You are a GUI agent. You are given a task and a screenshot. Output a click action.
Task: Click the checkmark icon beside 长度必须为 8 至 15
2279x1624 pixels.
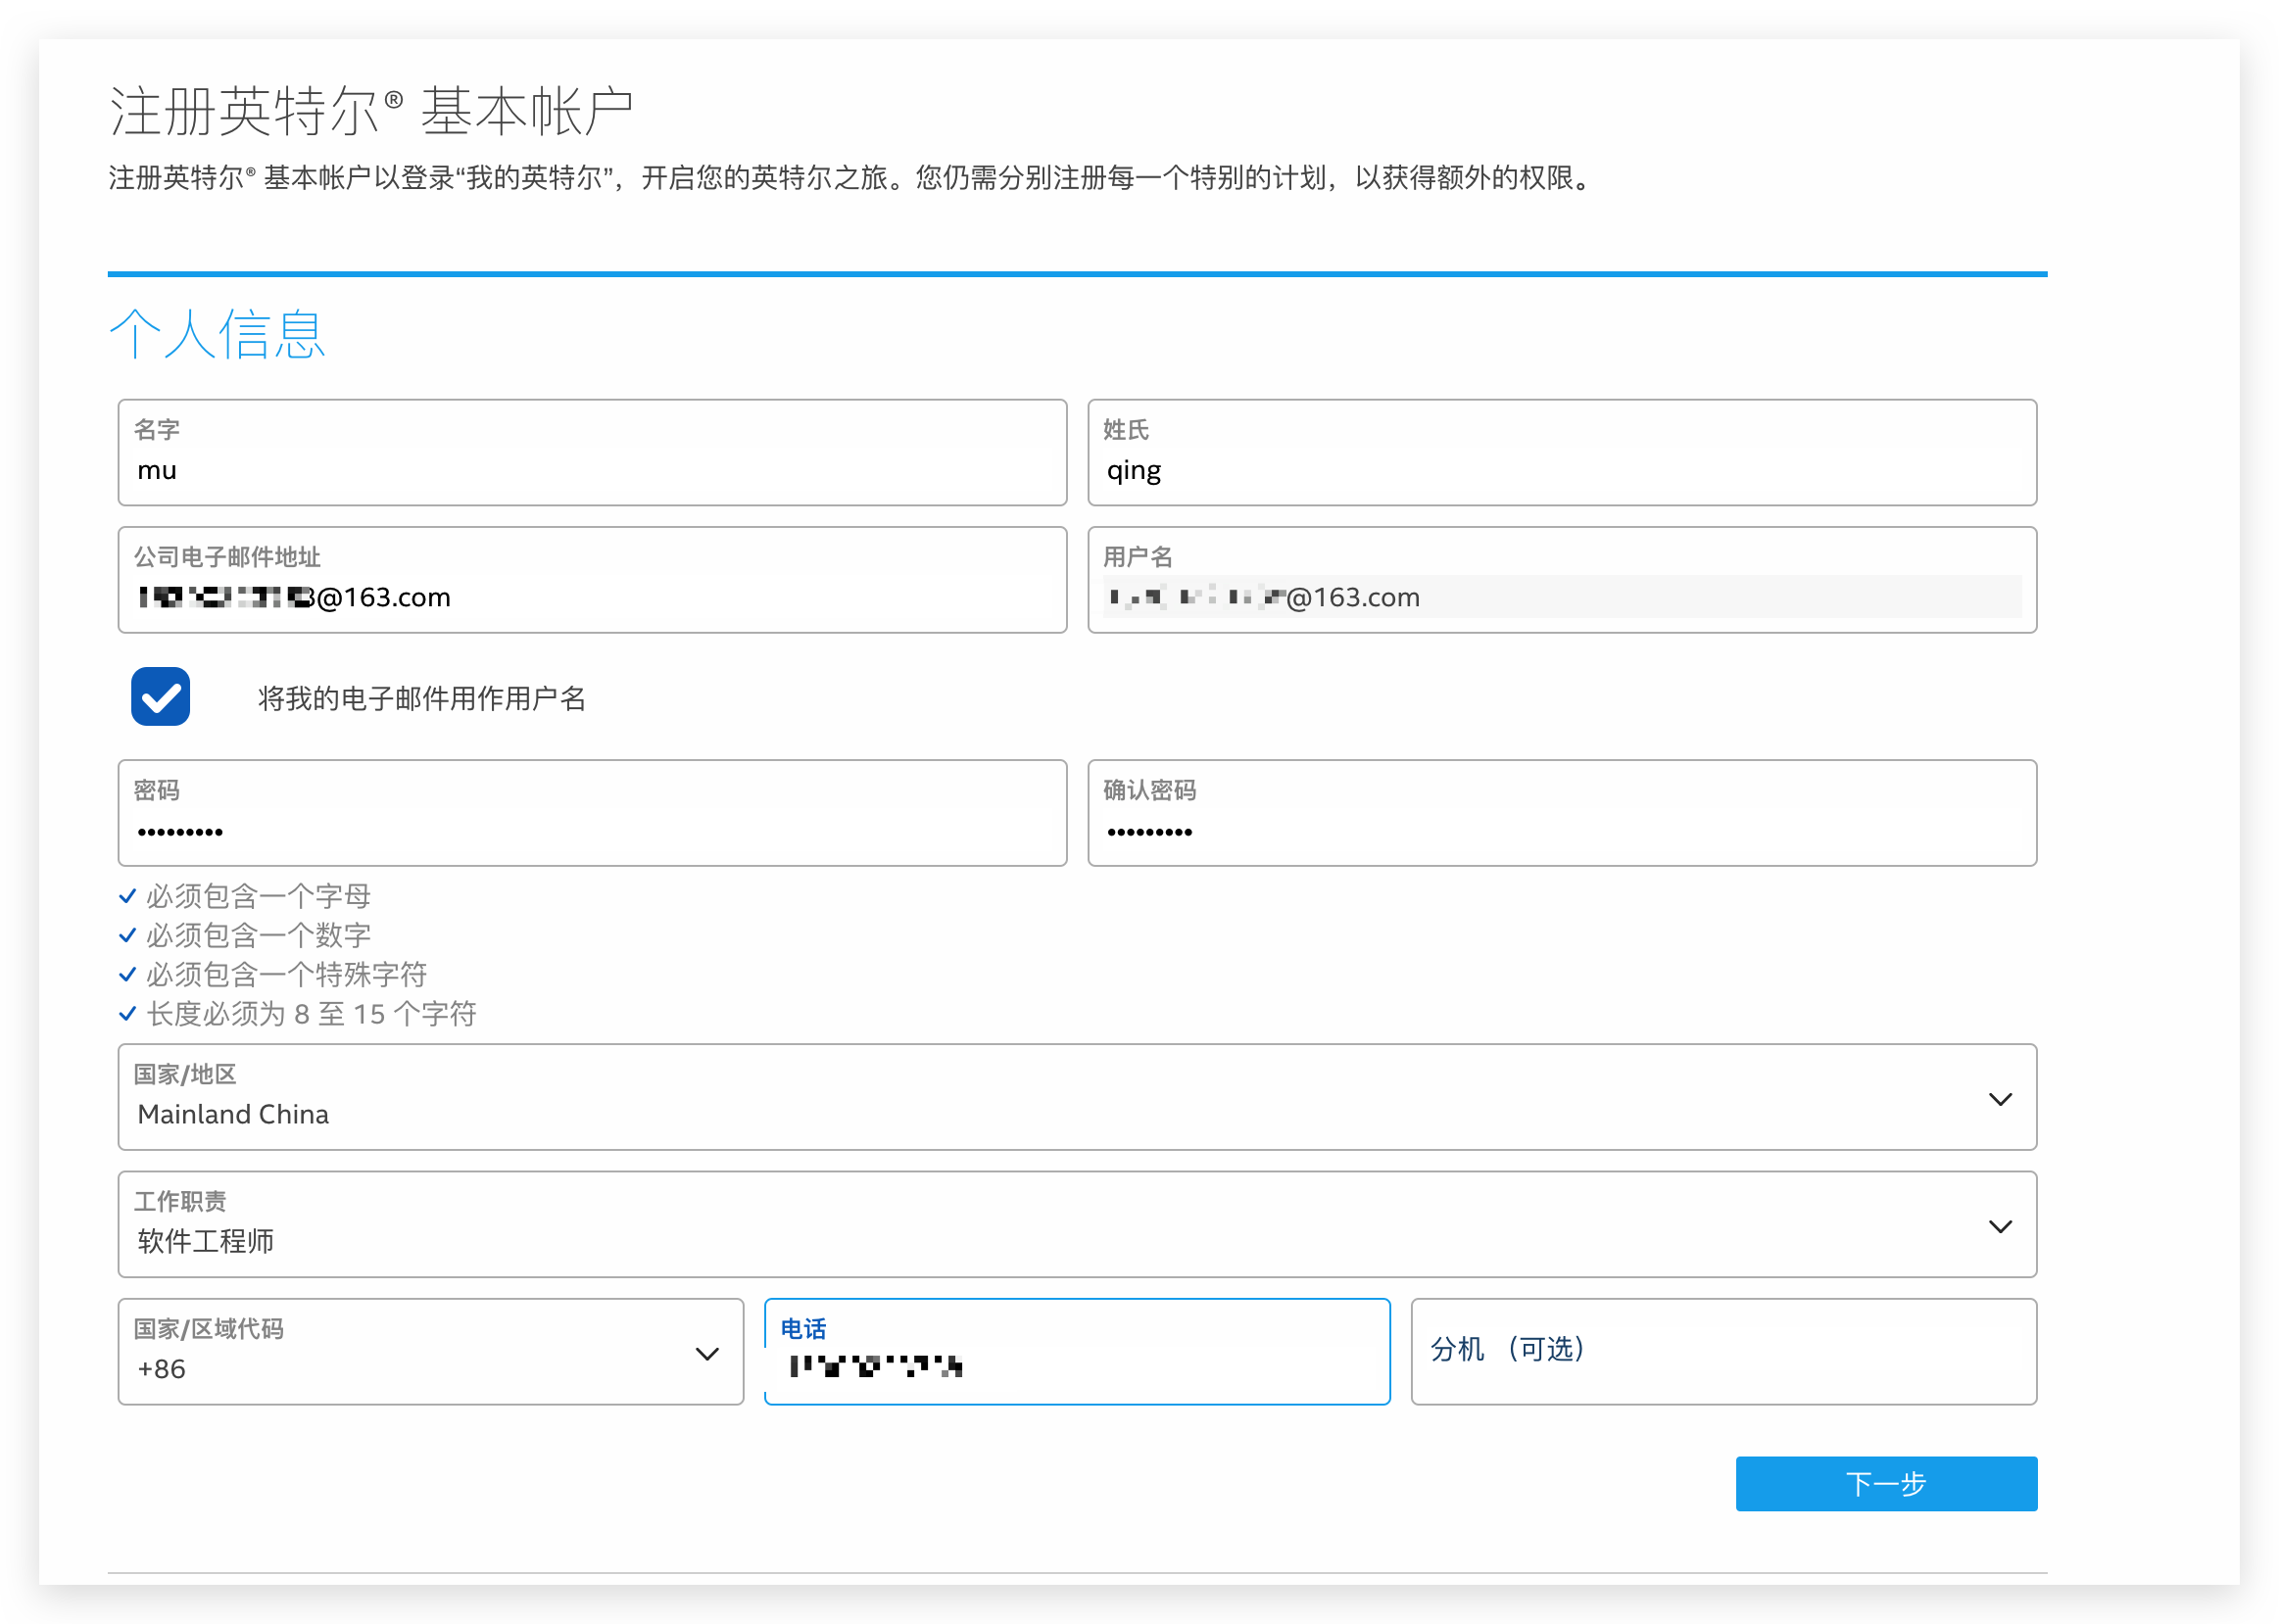(x=128, y=1013)
